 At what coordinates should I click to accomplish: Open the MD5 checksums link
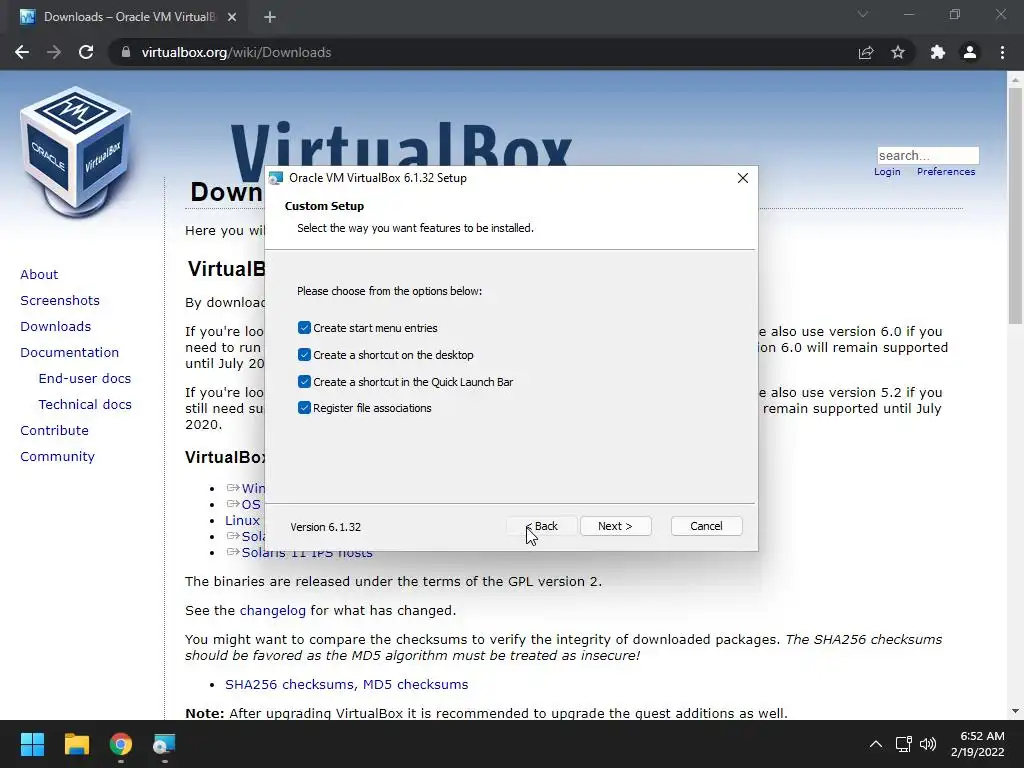click(x=415, y=684)
